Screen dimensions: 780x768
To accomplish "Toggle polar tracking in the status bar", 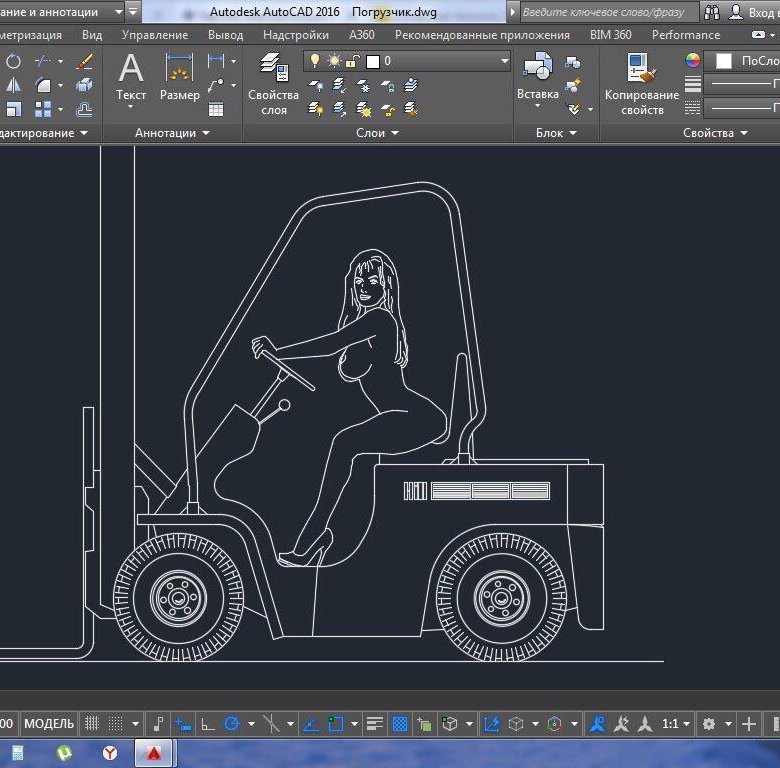I will tap(232, 723).
